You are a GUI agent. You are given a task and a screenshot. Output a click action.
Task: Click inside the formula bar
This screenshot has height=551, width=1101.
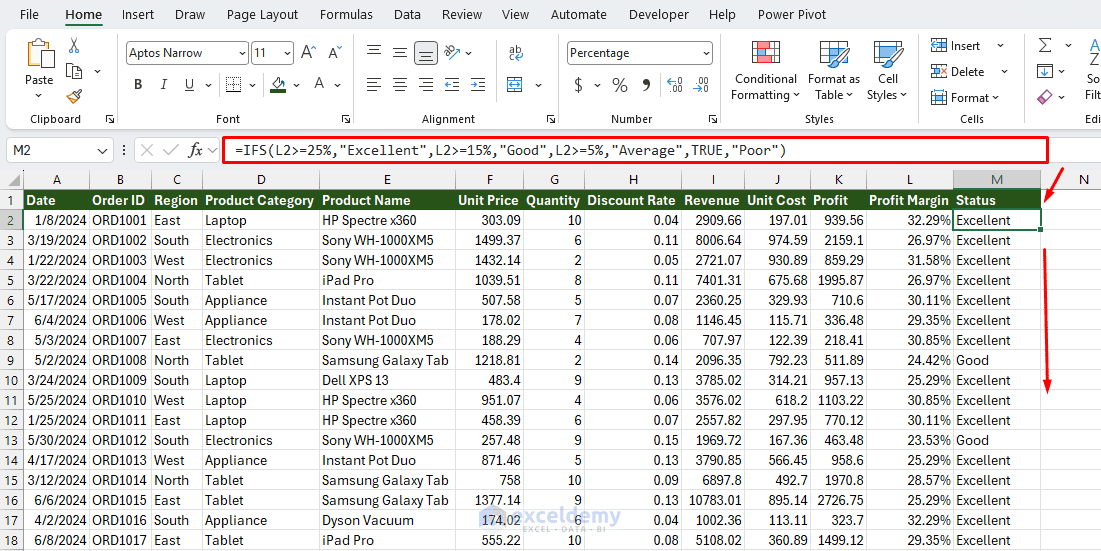(635, 150)
